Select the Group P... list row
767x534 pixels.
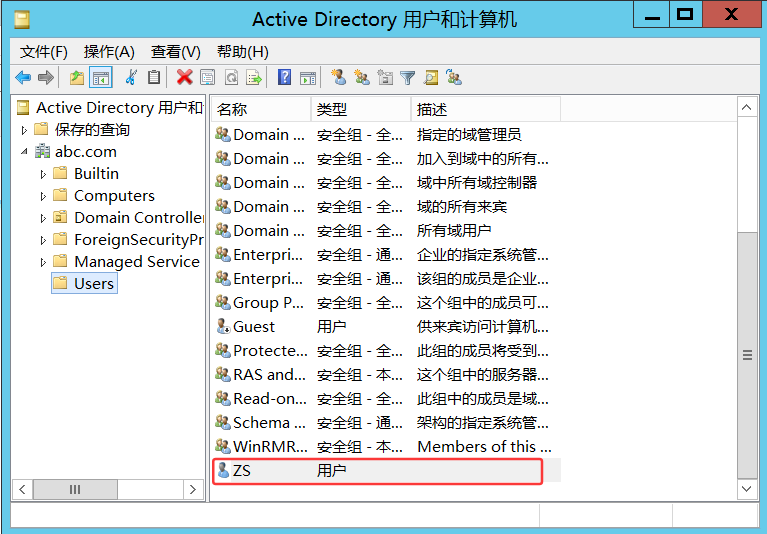386,302
